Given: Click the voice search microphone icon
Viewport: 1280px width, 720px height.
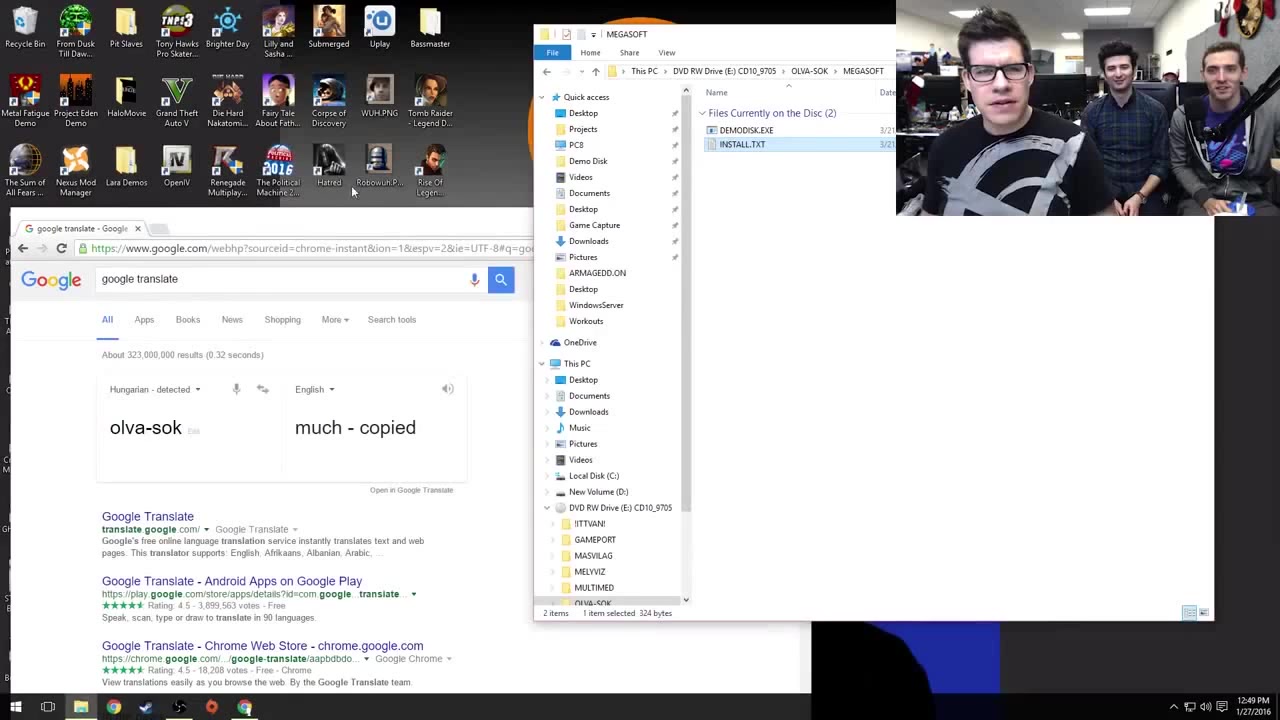Looking at the screenshot, I should 475,280.
